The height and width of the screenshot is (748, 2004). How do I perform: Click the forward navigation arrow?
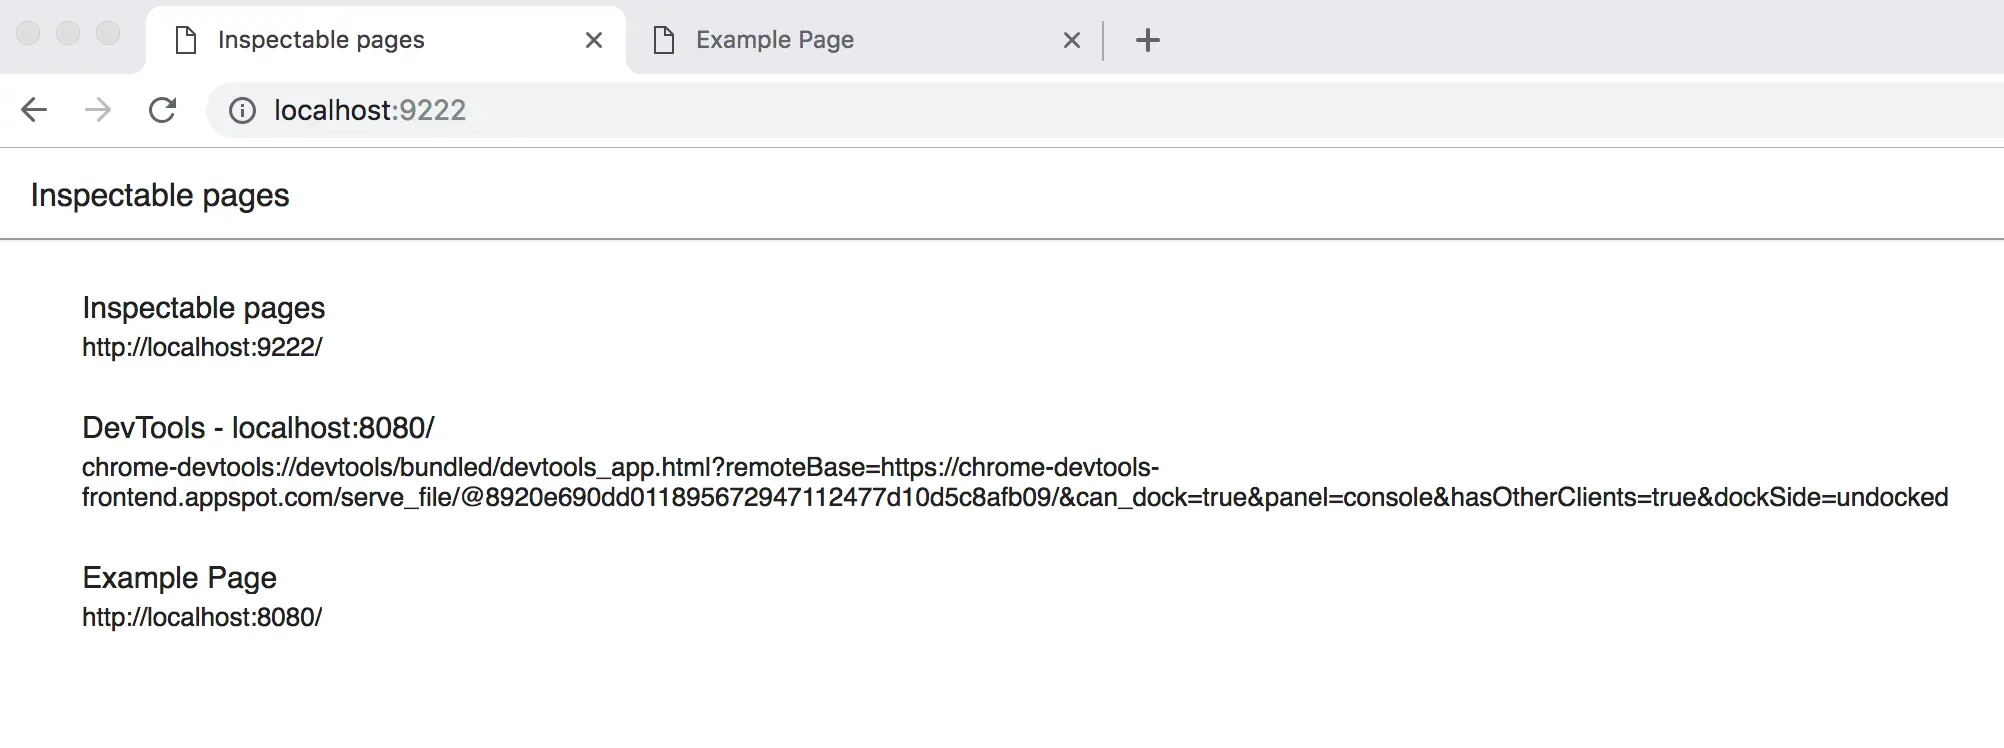[98, 110]
